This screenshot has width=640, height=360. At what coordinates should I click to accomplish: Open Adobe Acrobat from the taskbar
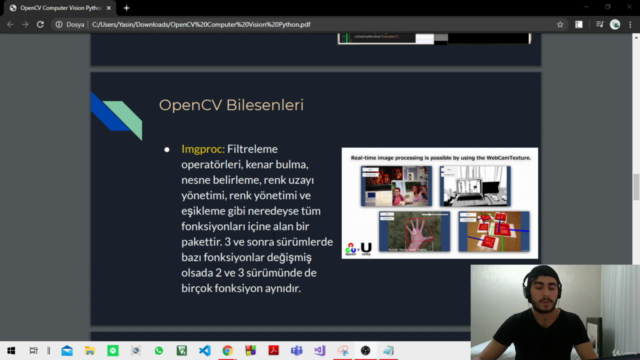(273, 351)
